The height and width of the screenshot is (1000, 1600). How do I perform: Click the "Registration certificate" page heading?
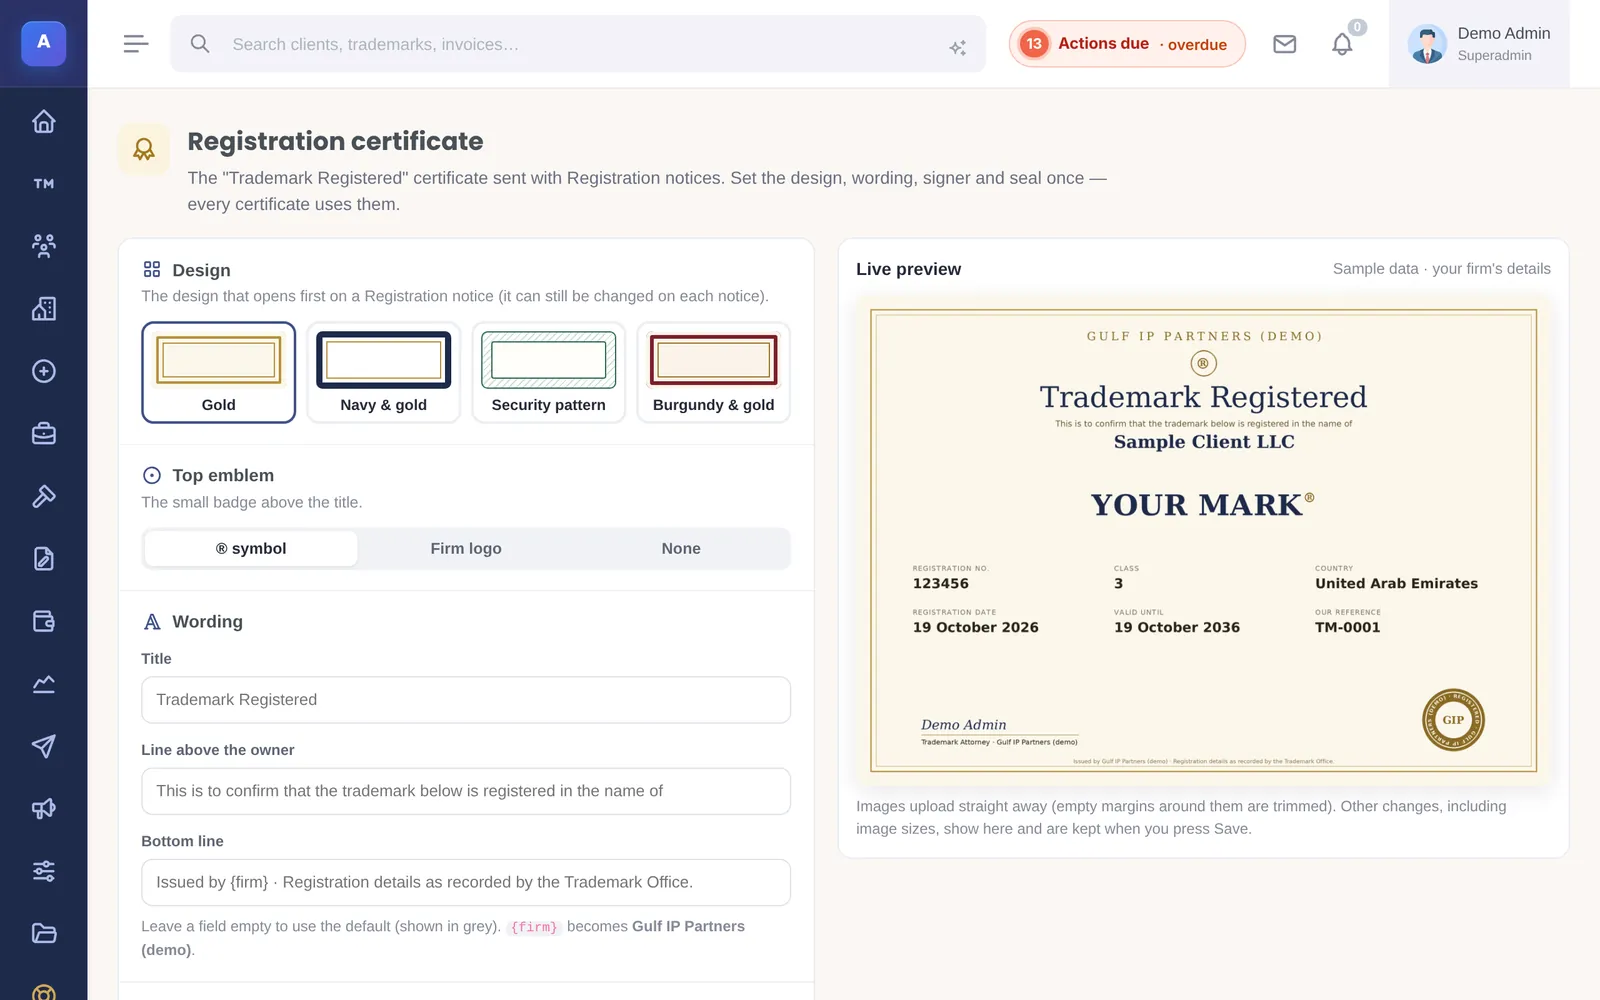point(335,142)
